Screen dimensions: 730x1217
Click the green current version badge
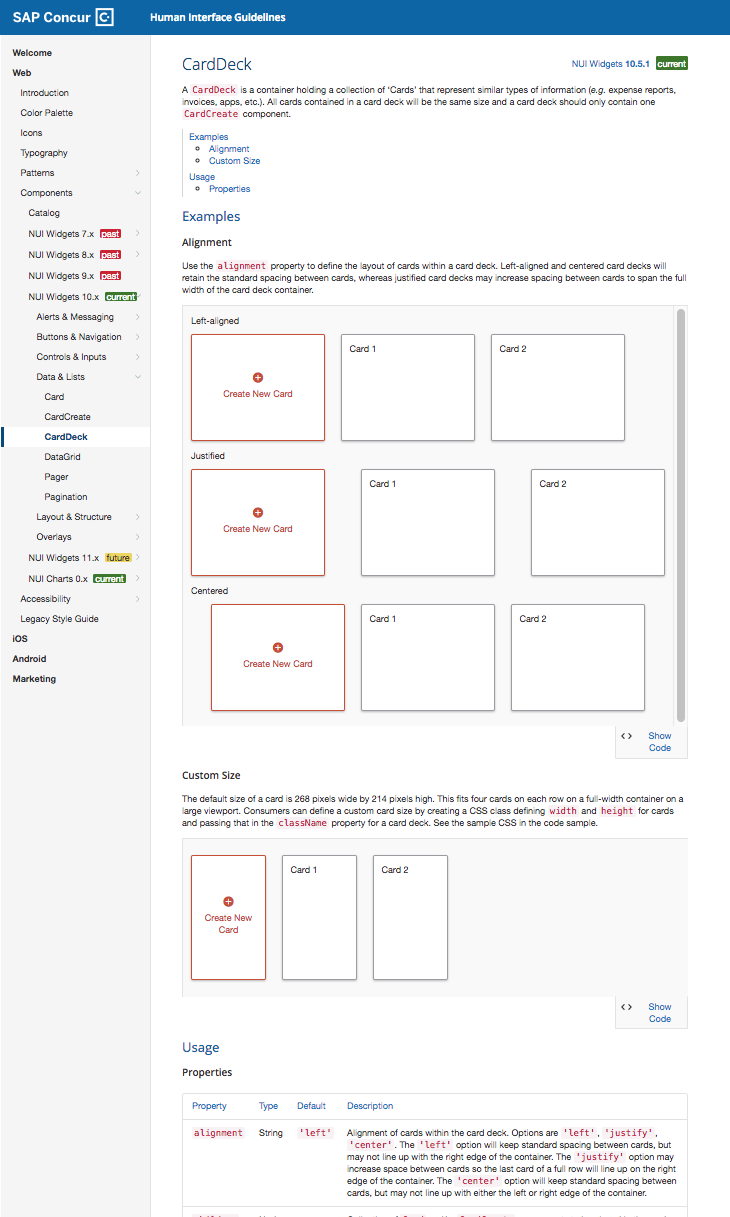pos(672,63)
